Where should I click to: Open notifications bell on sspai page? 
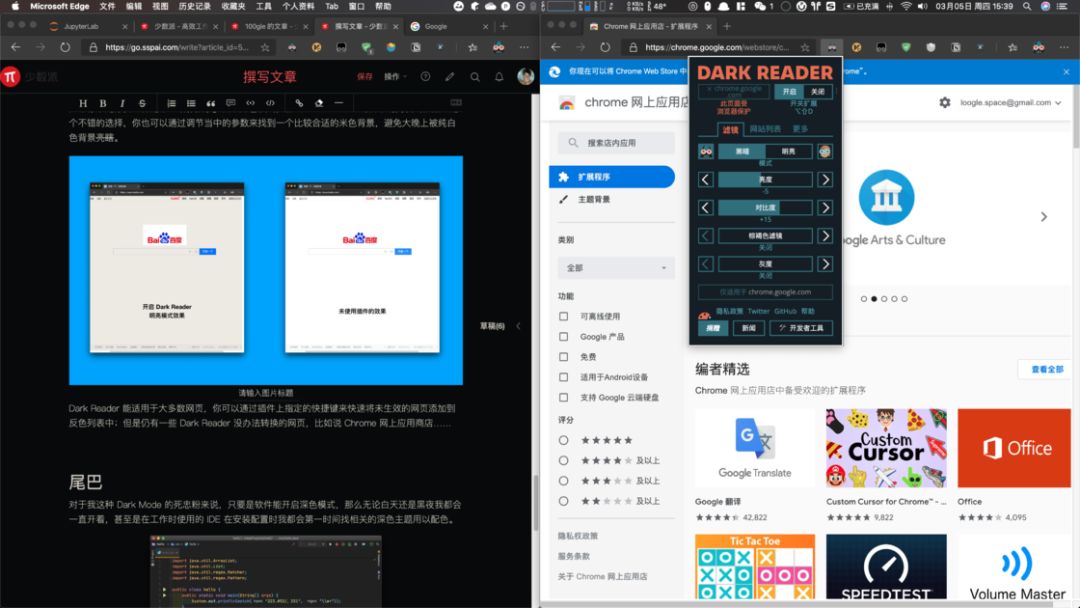[x=499, y=77]
